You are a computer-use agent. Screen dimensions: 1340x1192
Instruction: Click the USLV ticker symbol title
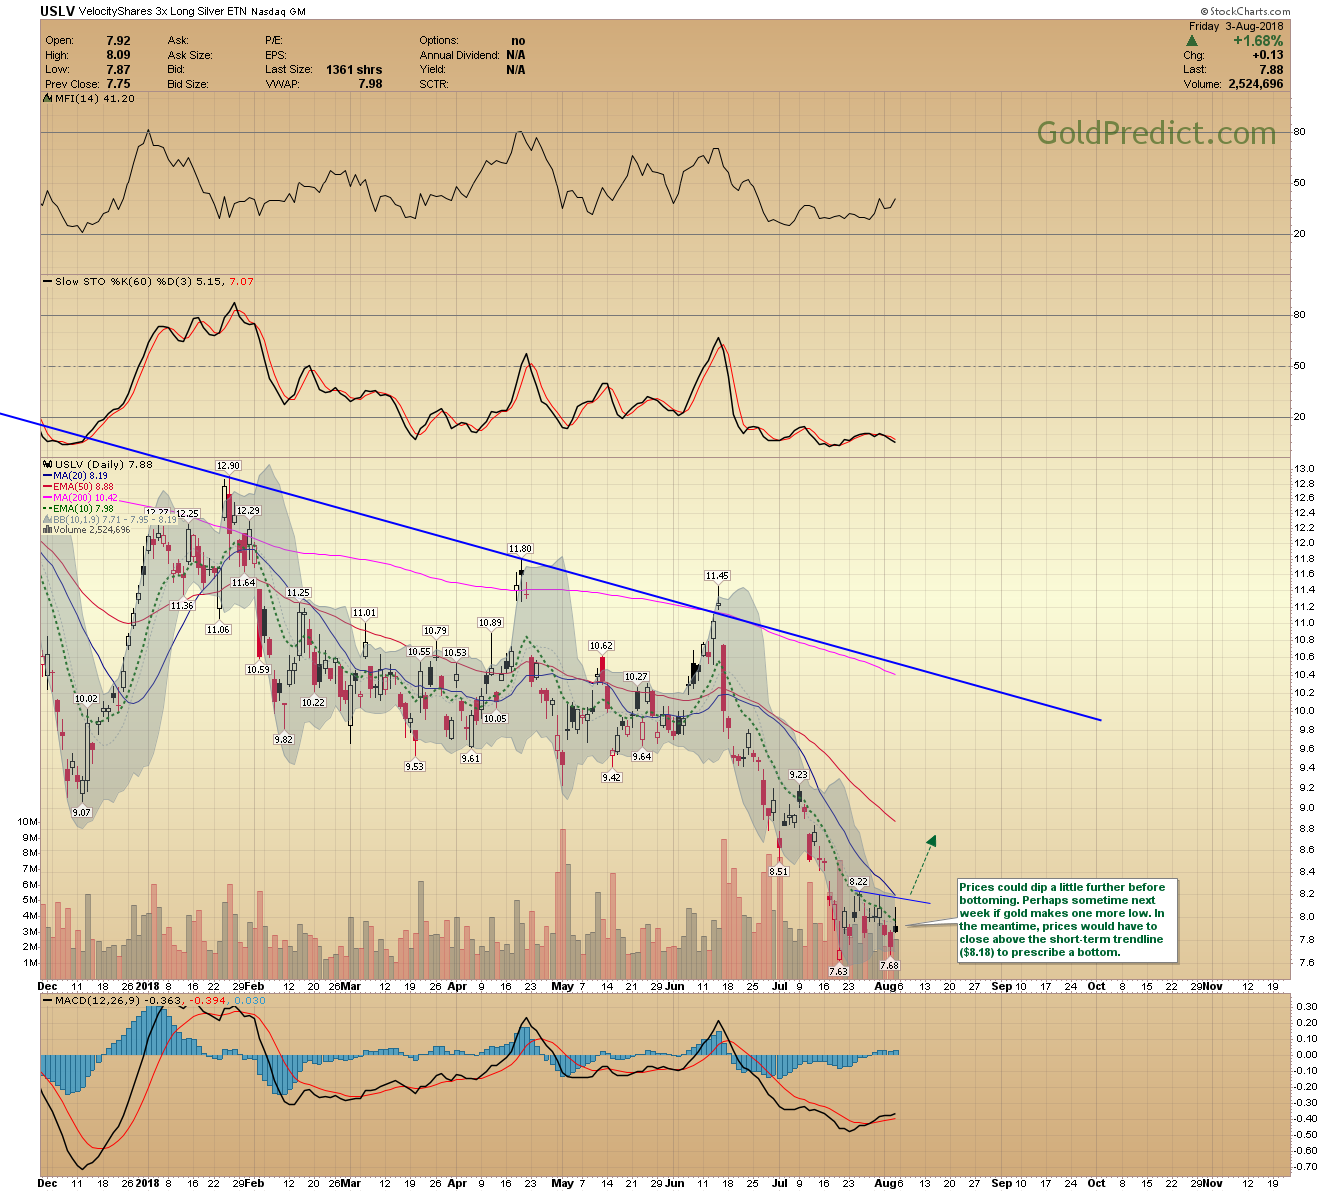tap(57, 12)
